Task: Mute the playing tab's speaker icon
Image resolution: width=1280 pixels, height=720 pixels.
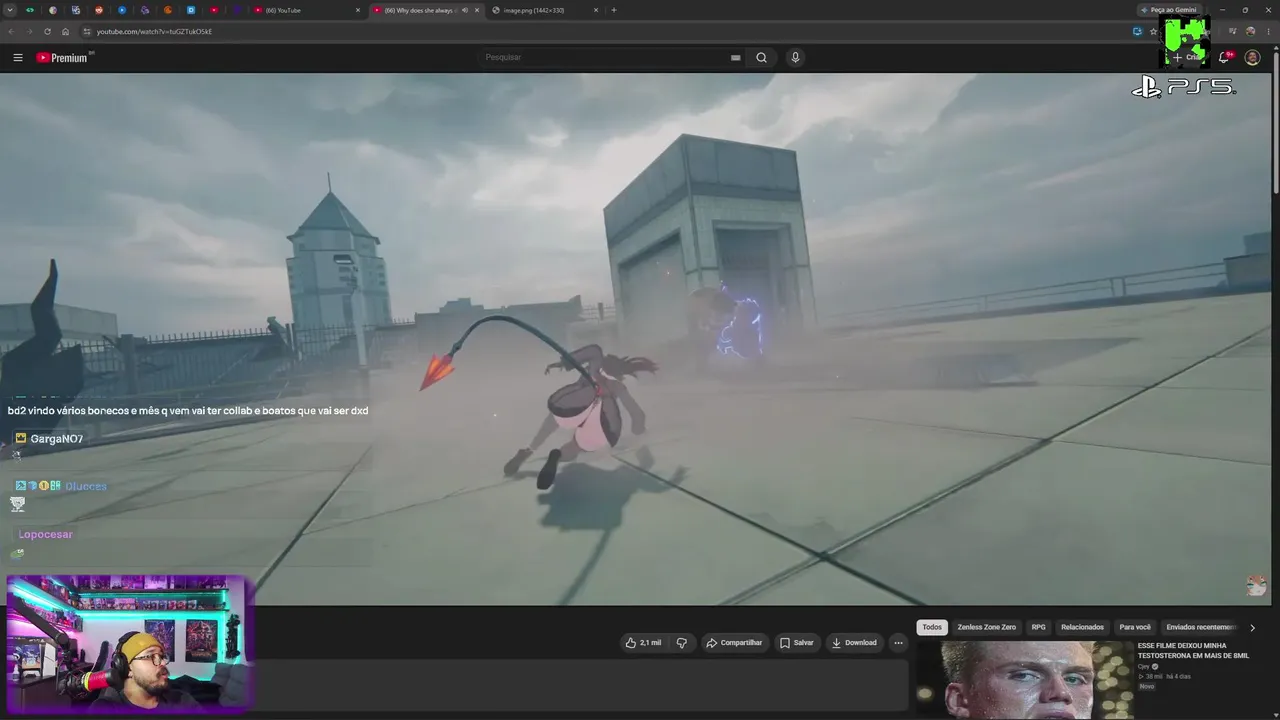Action: pos(464,10)
